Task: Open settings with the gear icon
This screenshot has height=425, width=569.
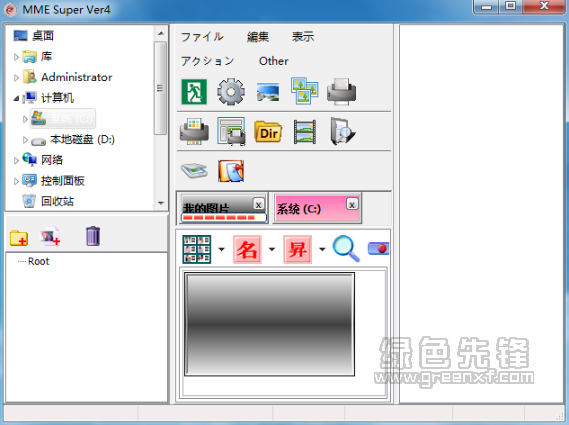Action: 231,91
